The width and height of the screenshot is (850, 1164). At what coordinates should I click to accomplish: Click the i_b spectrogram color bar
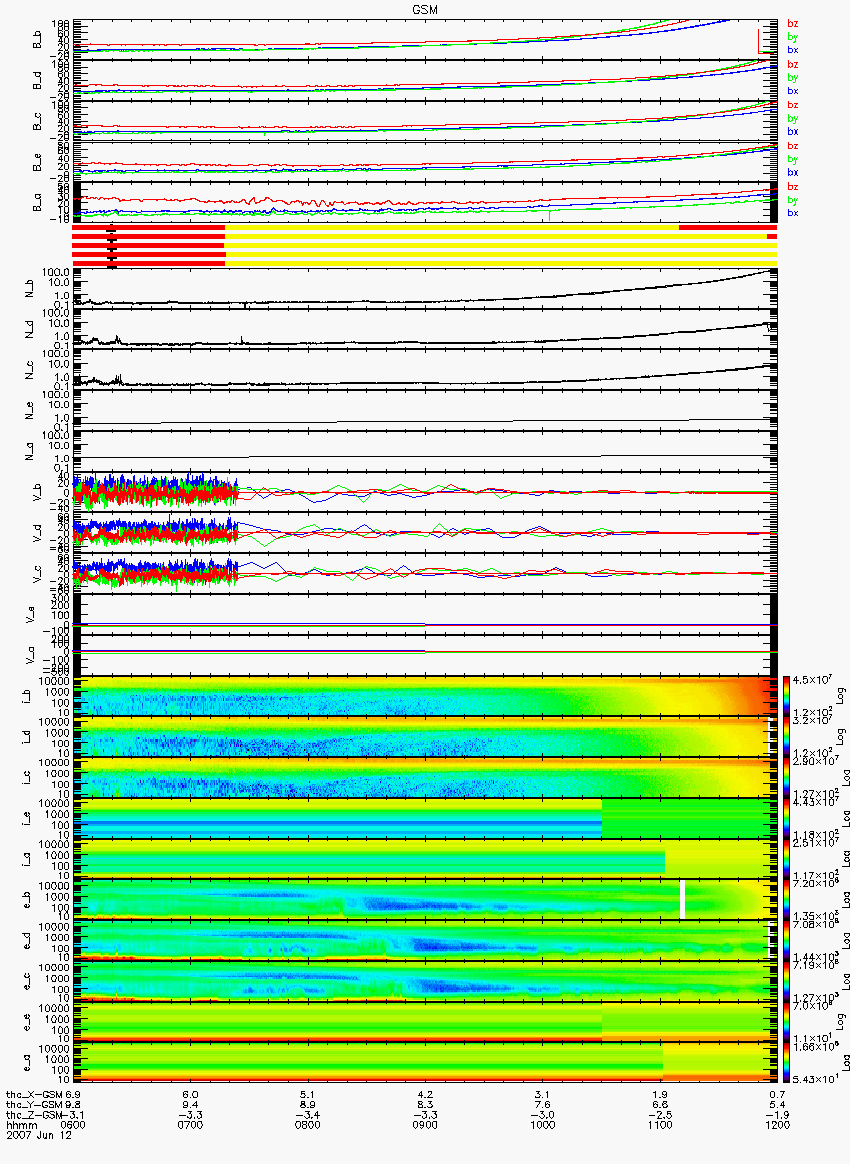tap(786, 697)
